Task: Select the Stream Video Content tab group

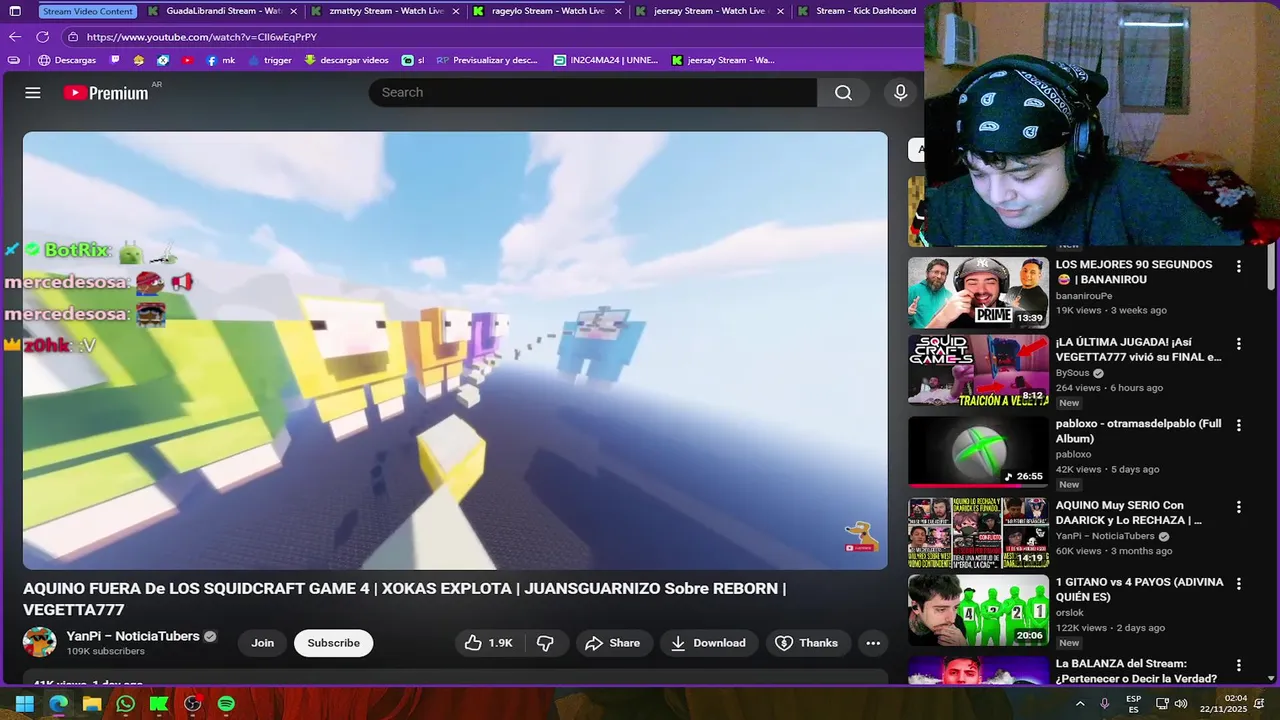Action: click(88, 11)
